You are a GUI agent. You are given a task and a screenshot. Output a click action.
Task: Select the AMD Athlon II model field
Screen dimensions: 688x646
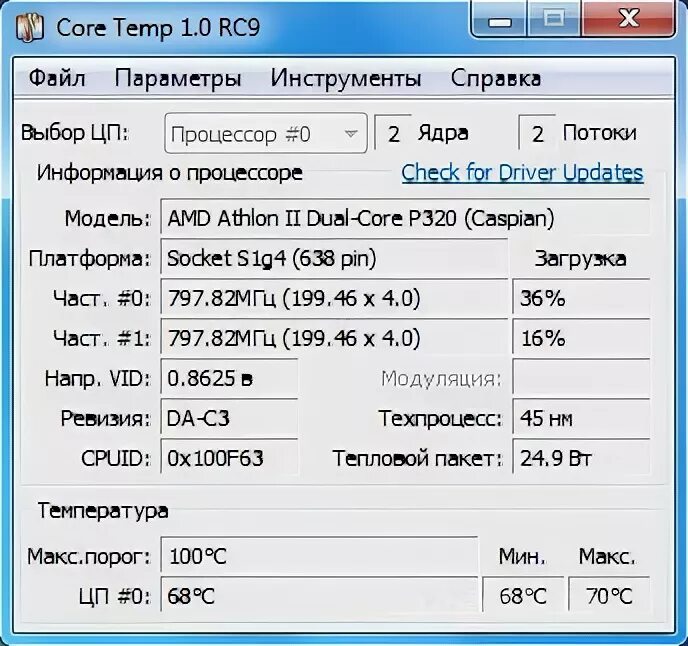pyautogui.click(x=405, y=218)
